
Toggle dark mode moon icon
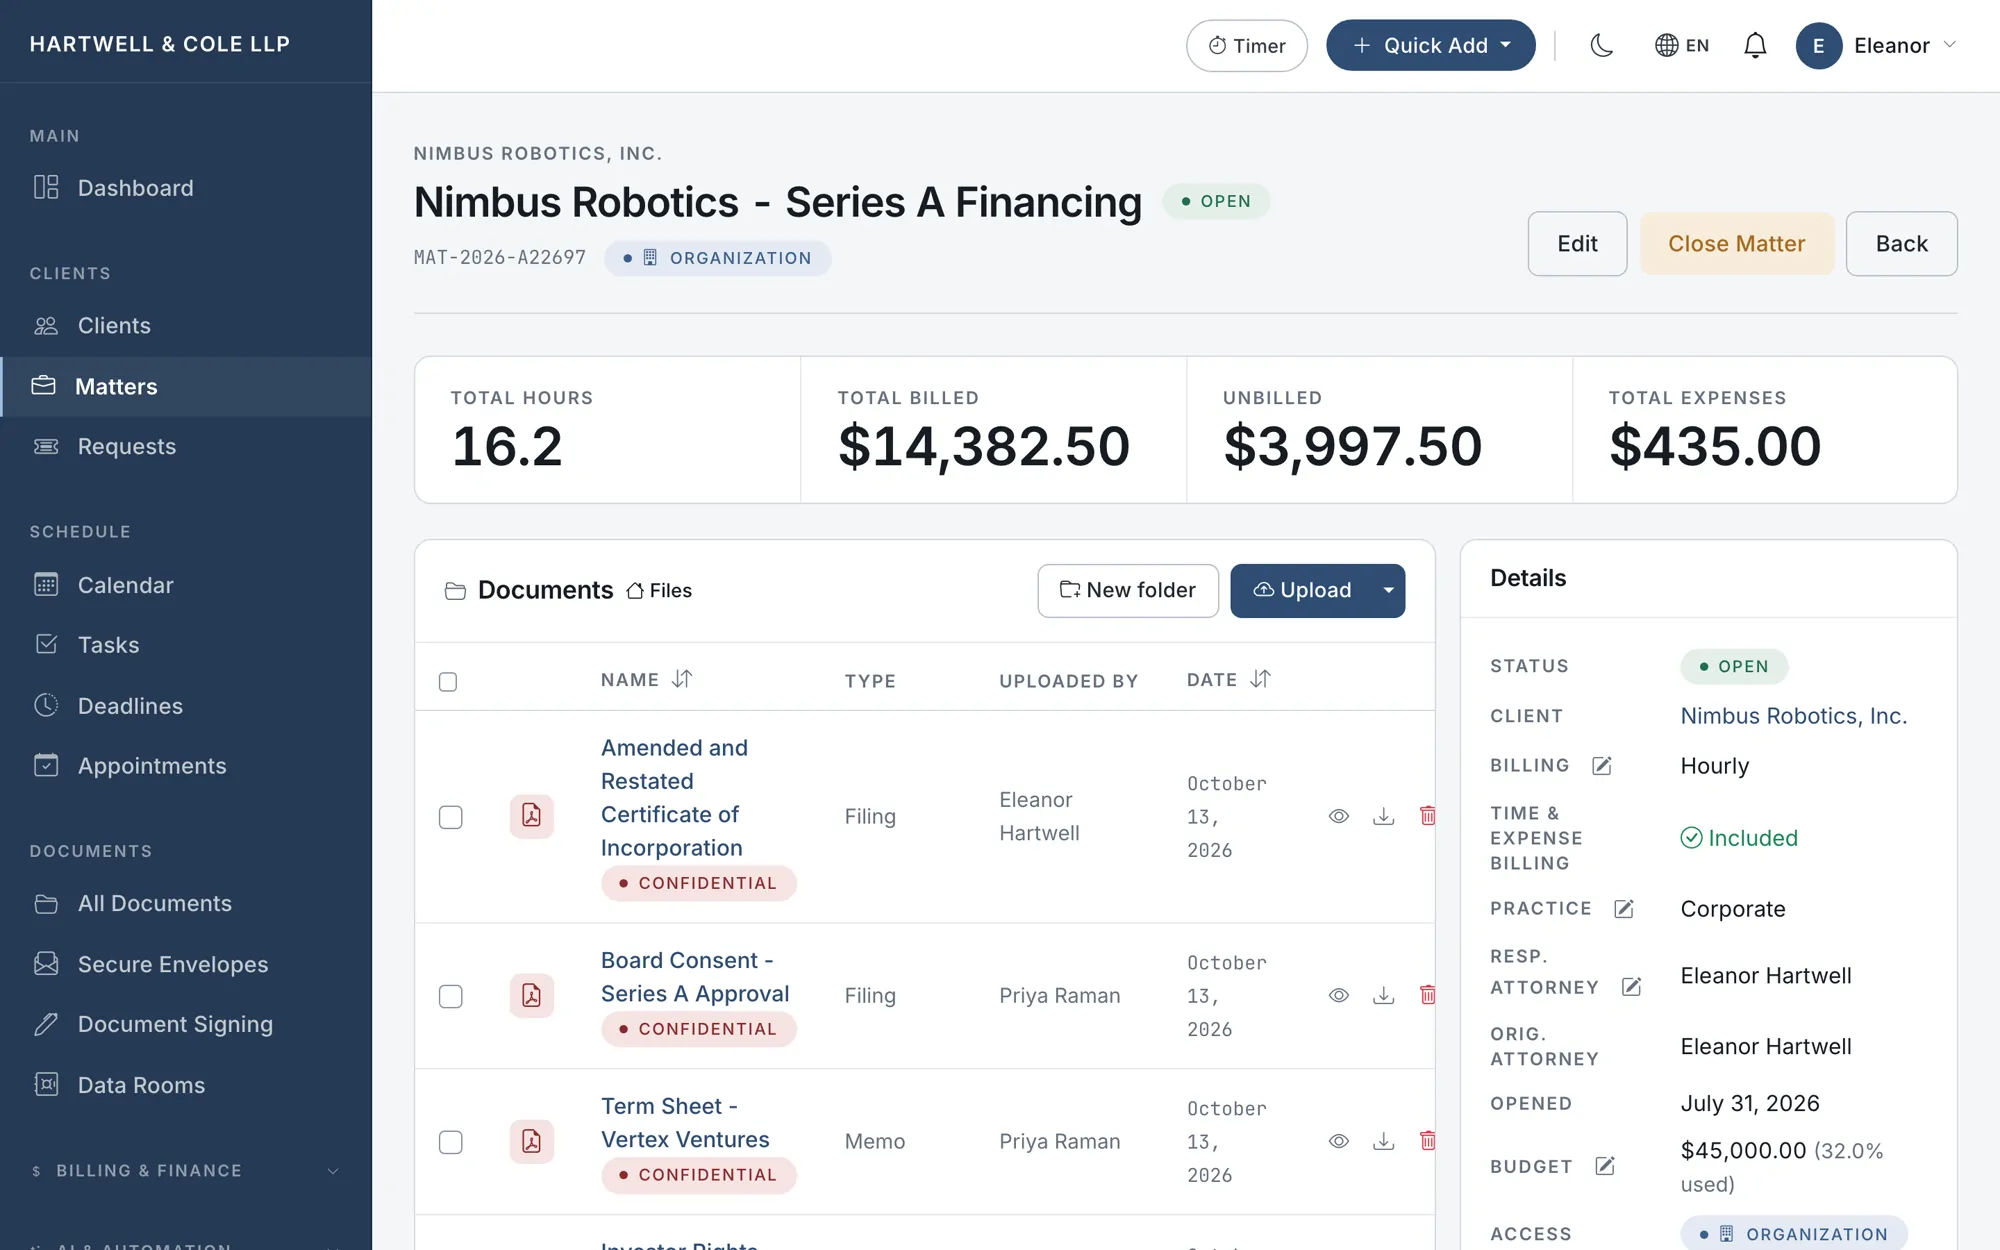[1601, 45]
